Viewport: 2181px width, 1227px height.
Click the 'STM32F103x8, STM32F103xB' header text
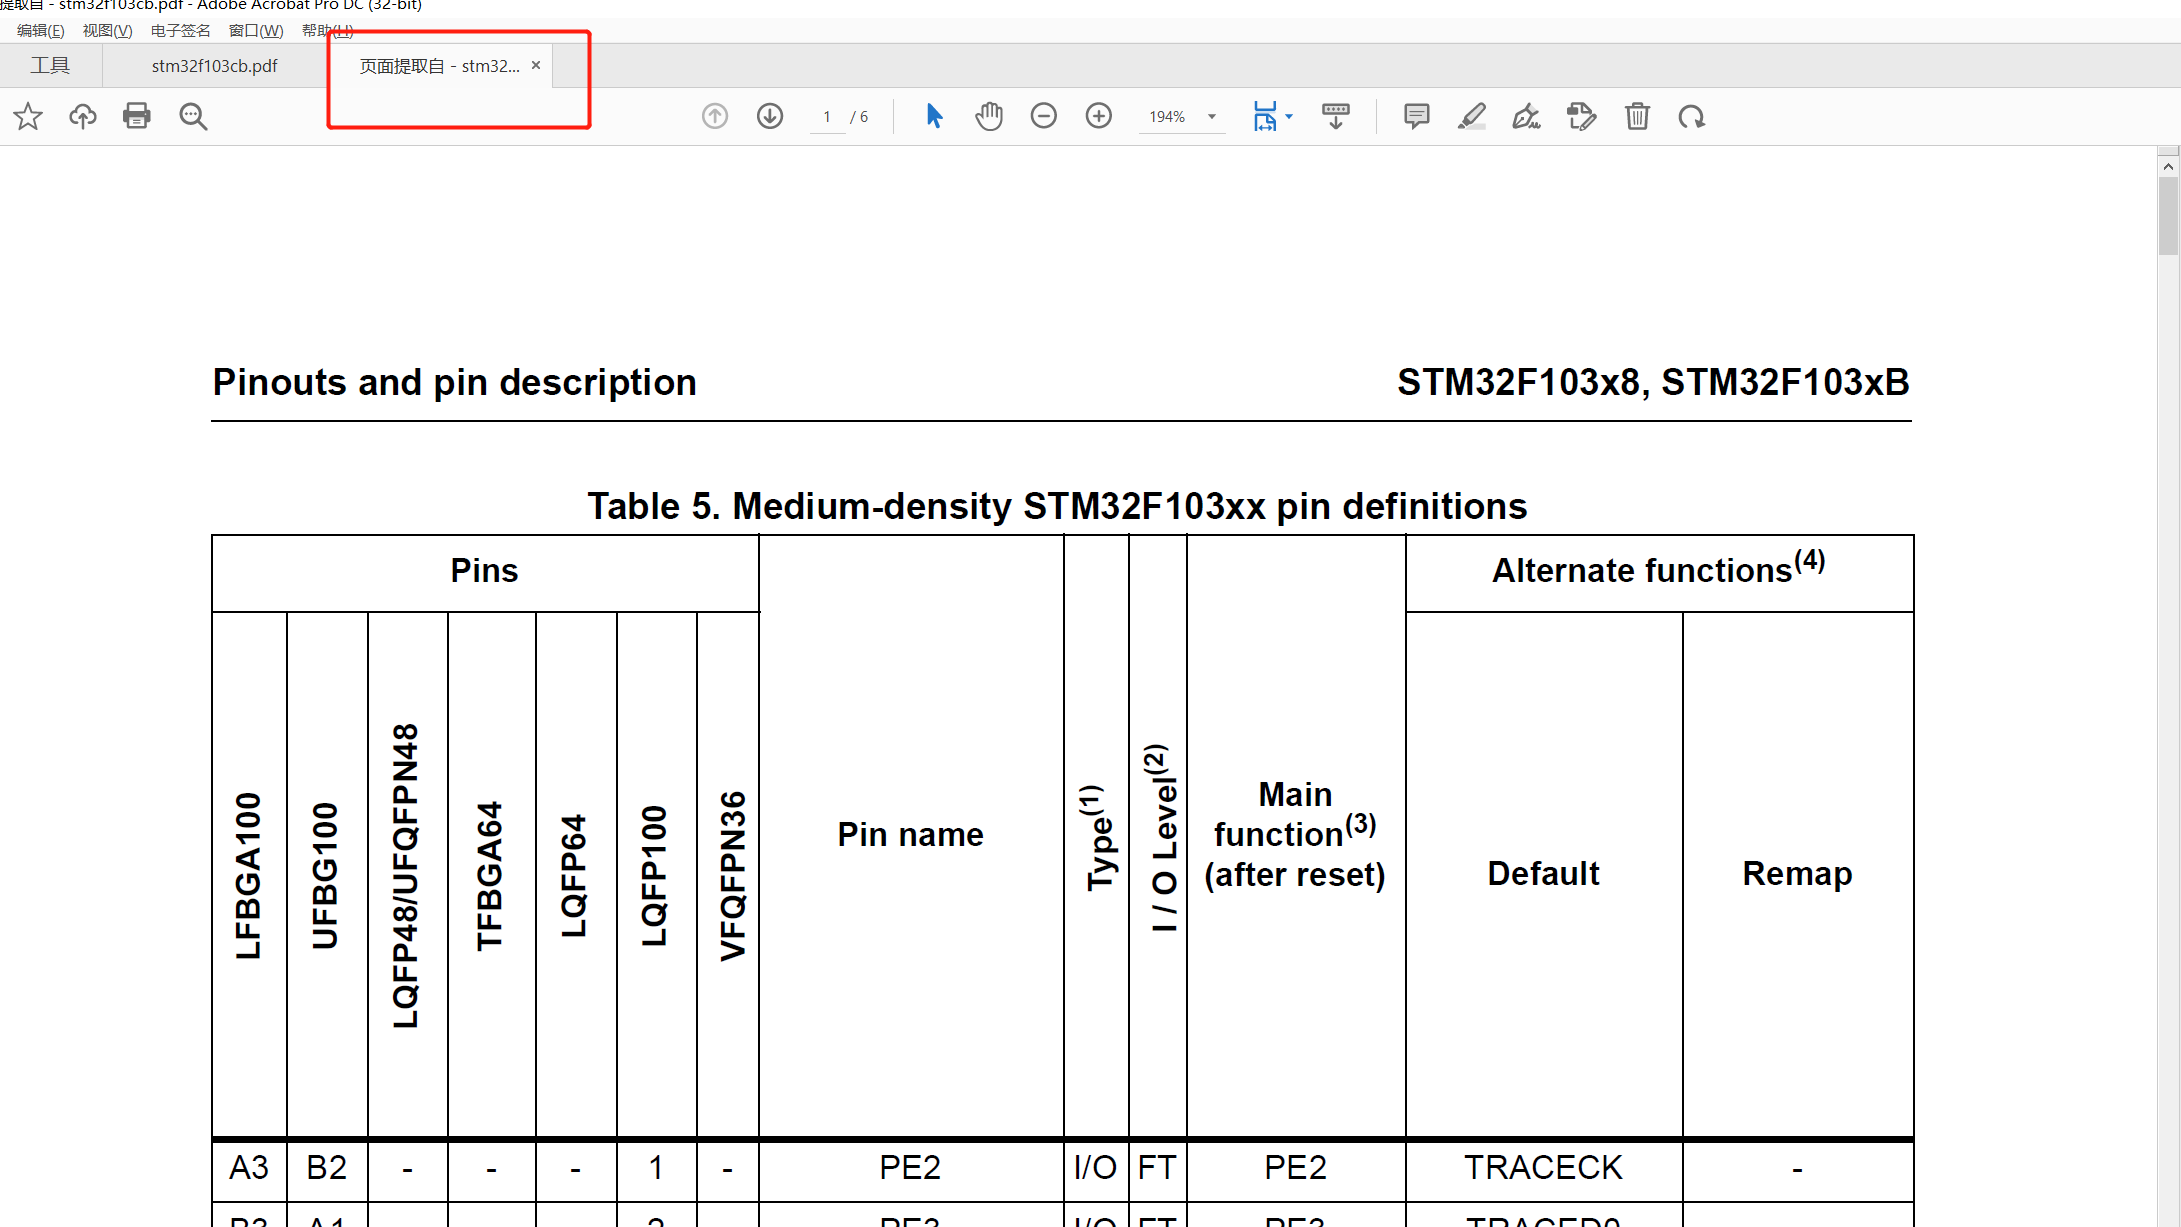tap(1653, 383)
